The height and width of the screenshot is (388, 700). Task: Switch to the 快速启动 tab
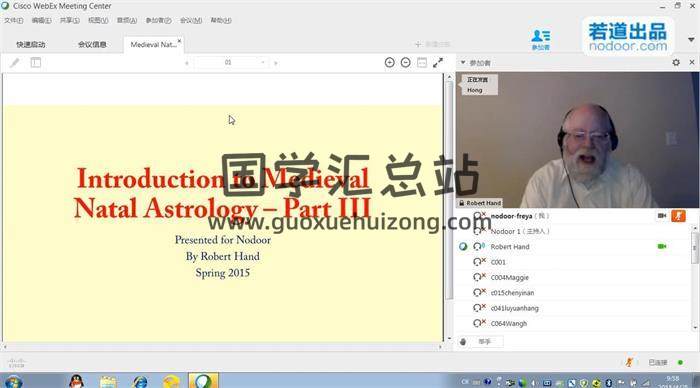pyautogui.click(x=30, y=44)
